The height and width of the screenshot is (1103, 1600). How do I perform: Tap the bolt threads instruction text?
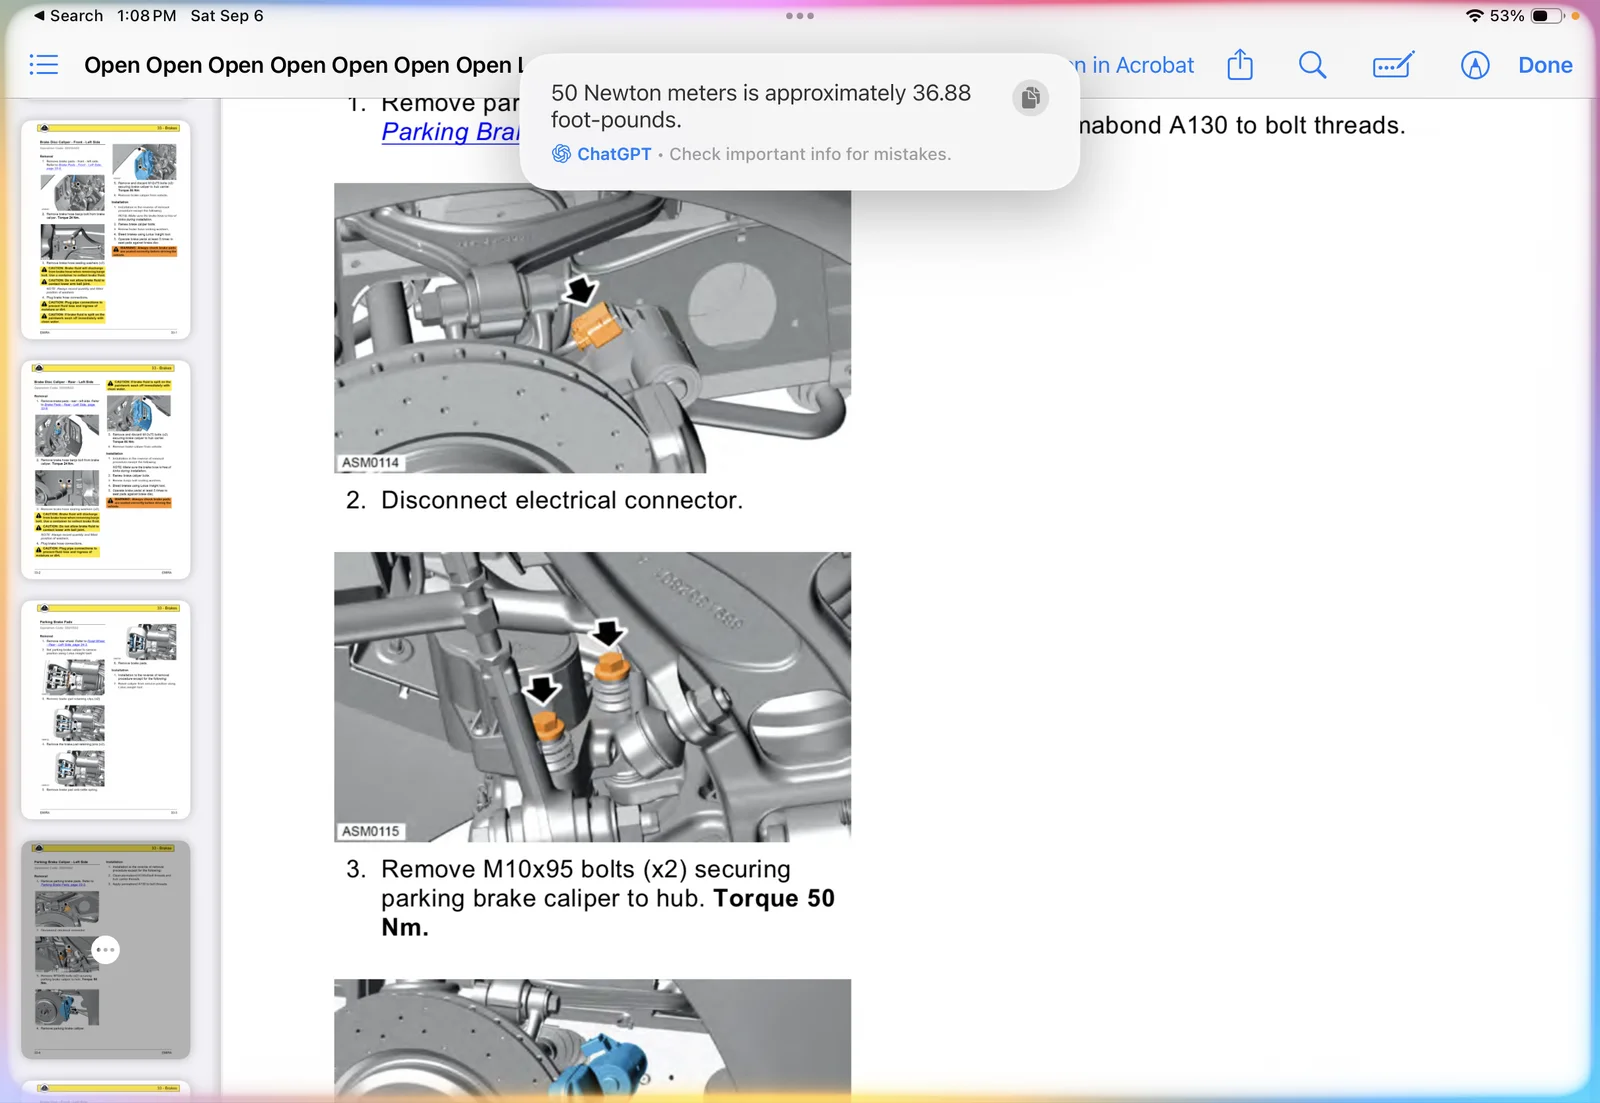[x=1242, y=125]
